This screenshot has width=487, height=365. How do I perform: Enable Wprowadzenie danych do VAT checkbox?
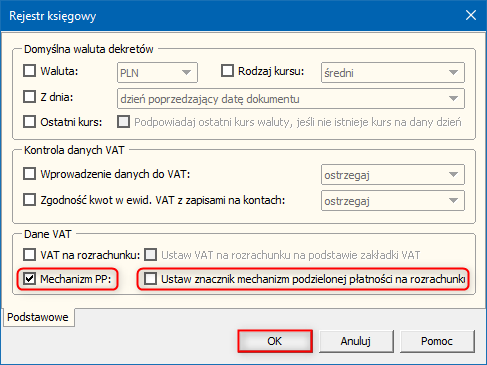29,174
